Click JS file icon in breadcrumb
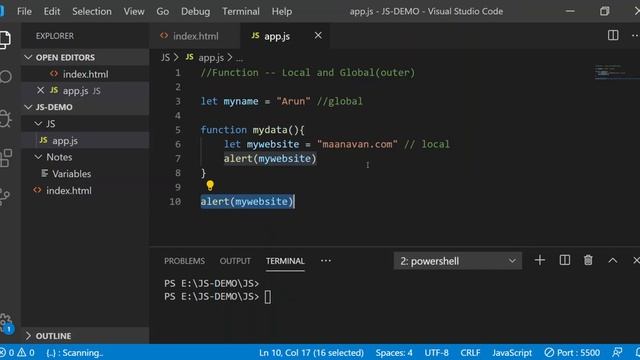This screenshot has width=640, height=360. pos(189,57)
